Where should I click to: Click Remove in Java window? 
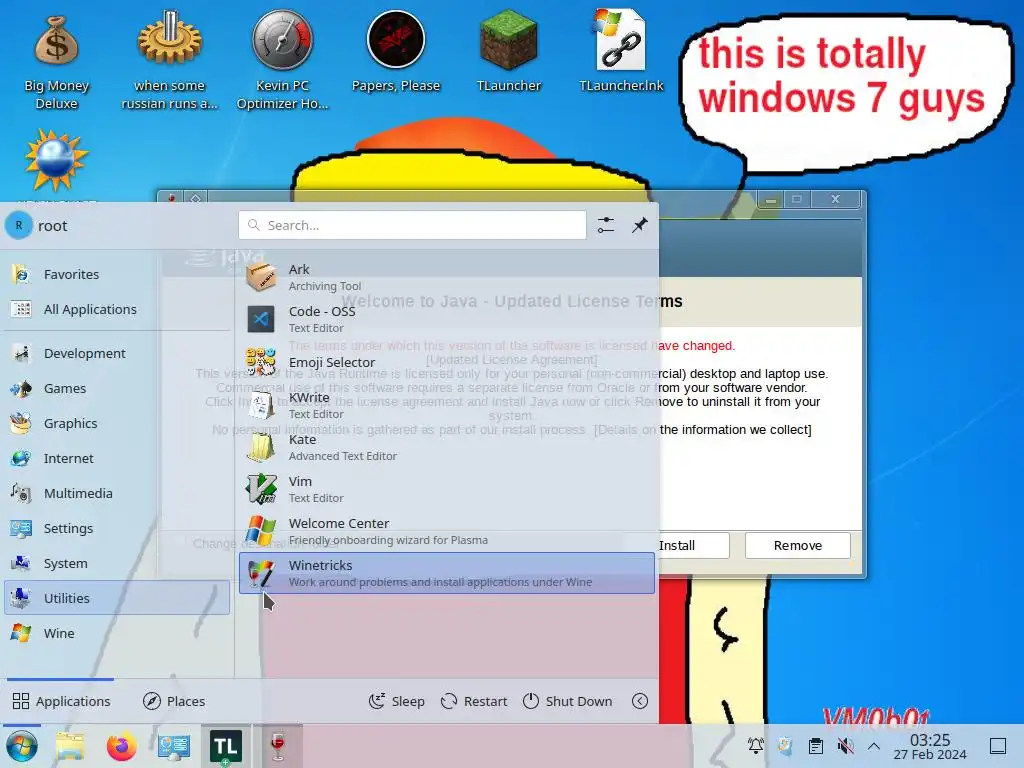[797, 545]
